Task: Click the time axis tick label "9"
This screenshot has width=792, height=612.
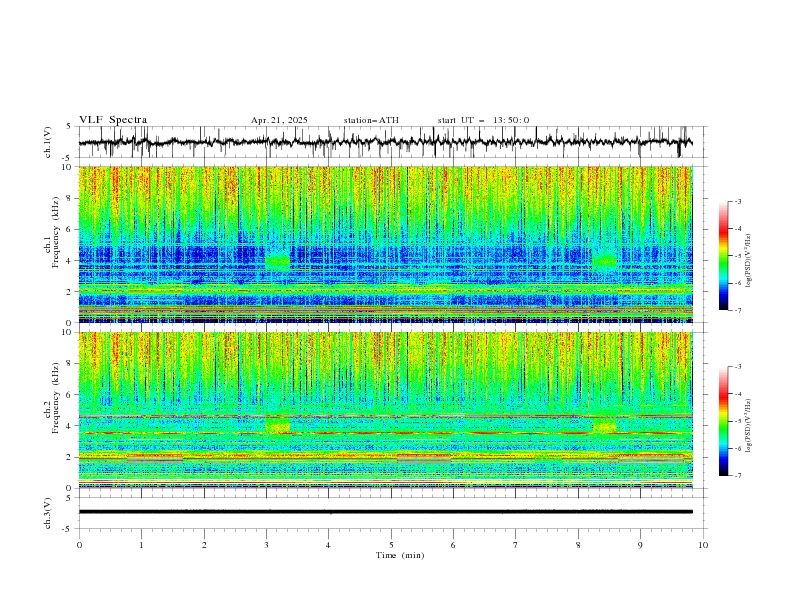Action: [640, 545]
